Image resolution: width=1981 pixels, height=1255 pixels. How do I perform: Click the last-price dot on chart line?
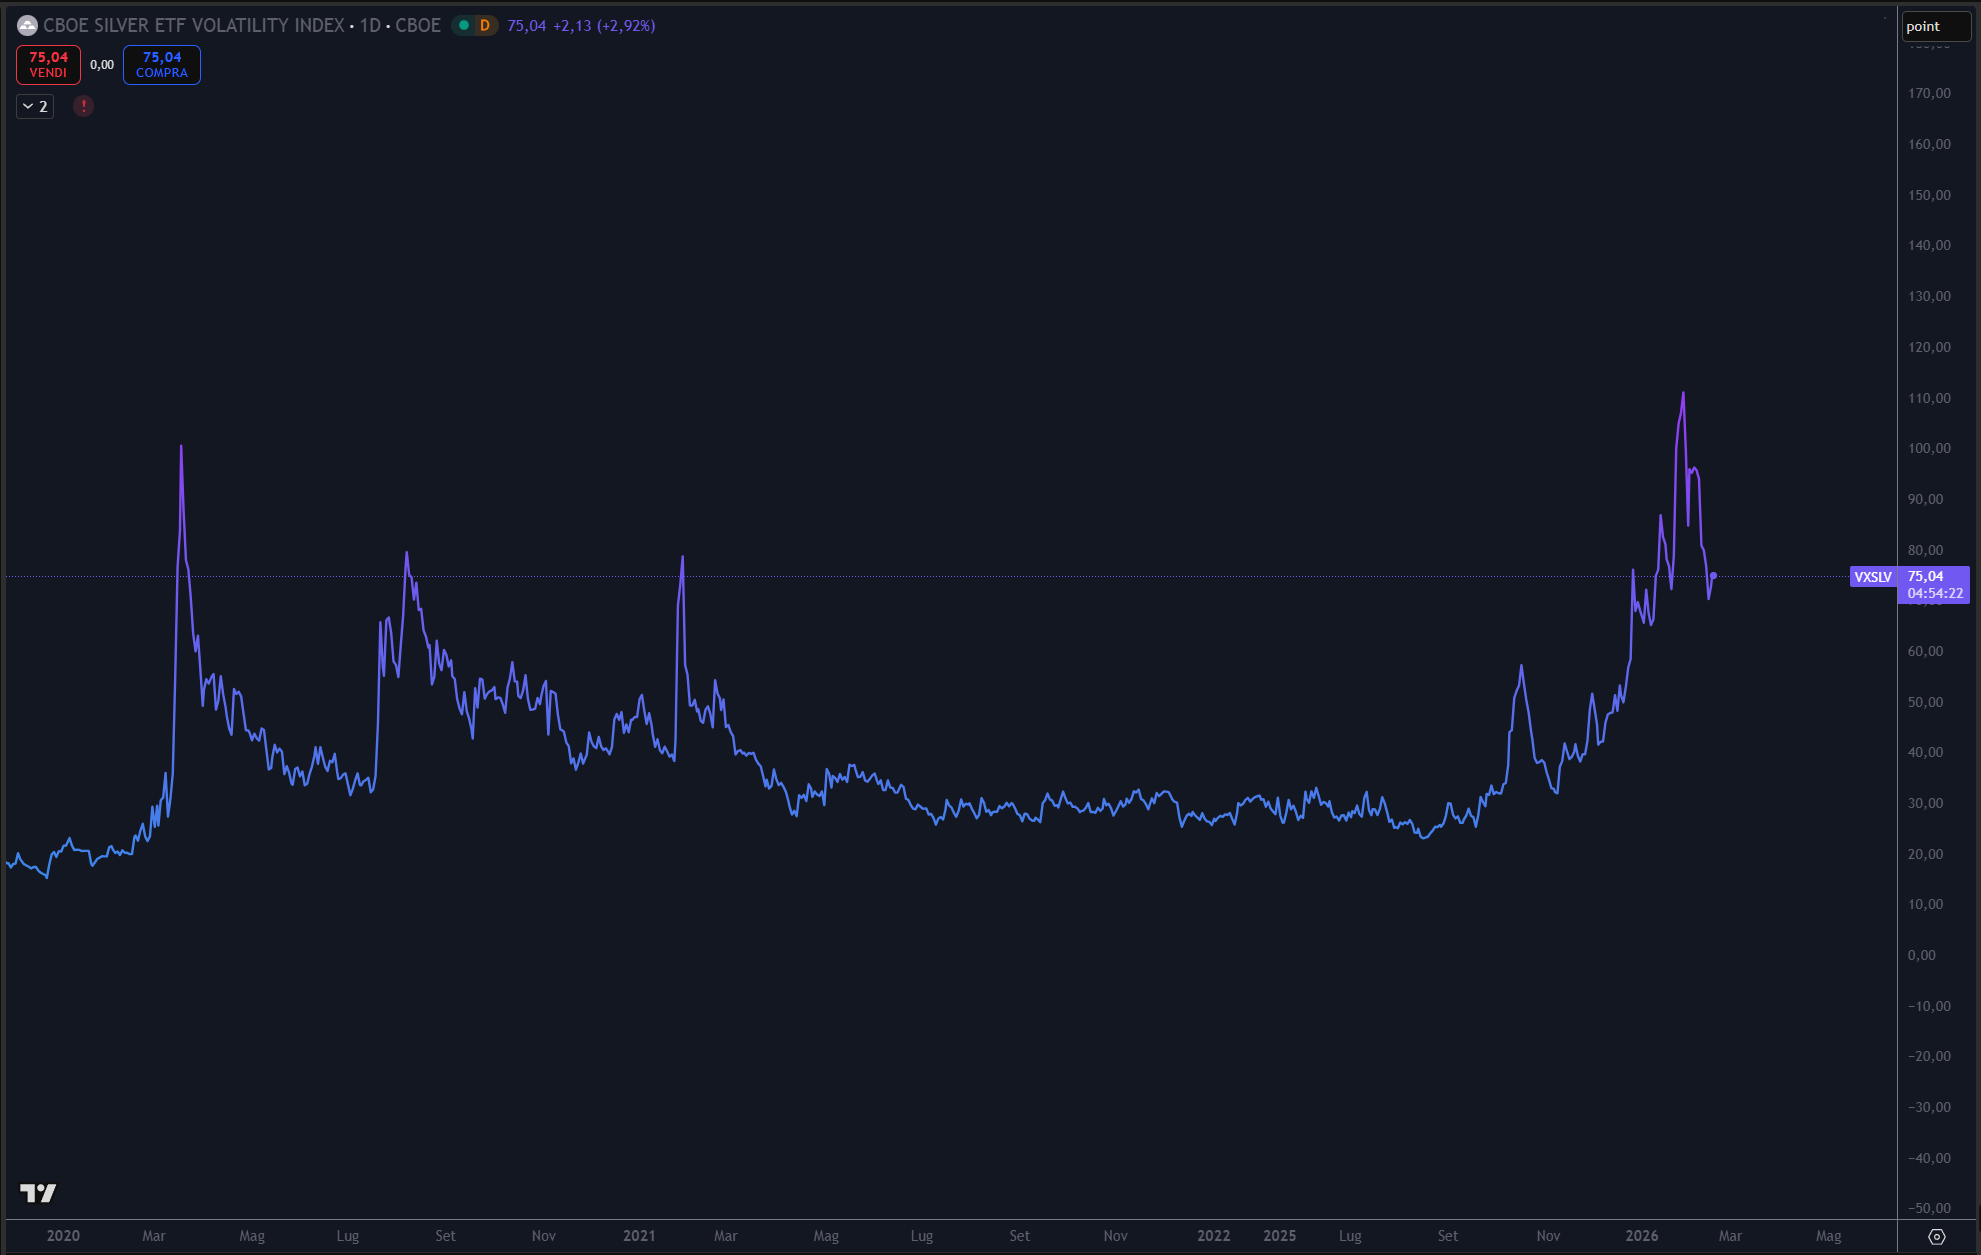click(x=1713, y=576)
